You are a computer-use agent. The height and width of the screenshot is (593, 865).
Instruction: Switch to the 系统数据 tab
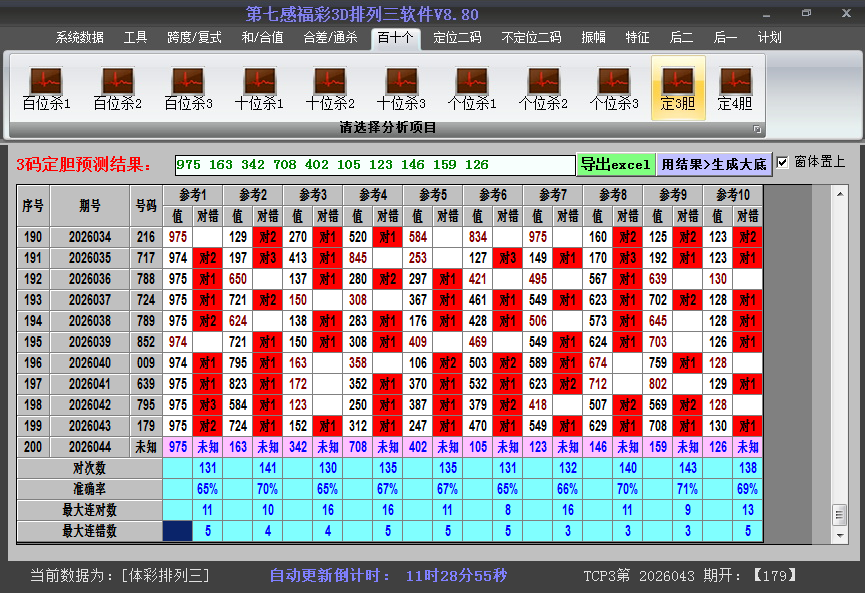click(x=80, y=38)
